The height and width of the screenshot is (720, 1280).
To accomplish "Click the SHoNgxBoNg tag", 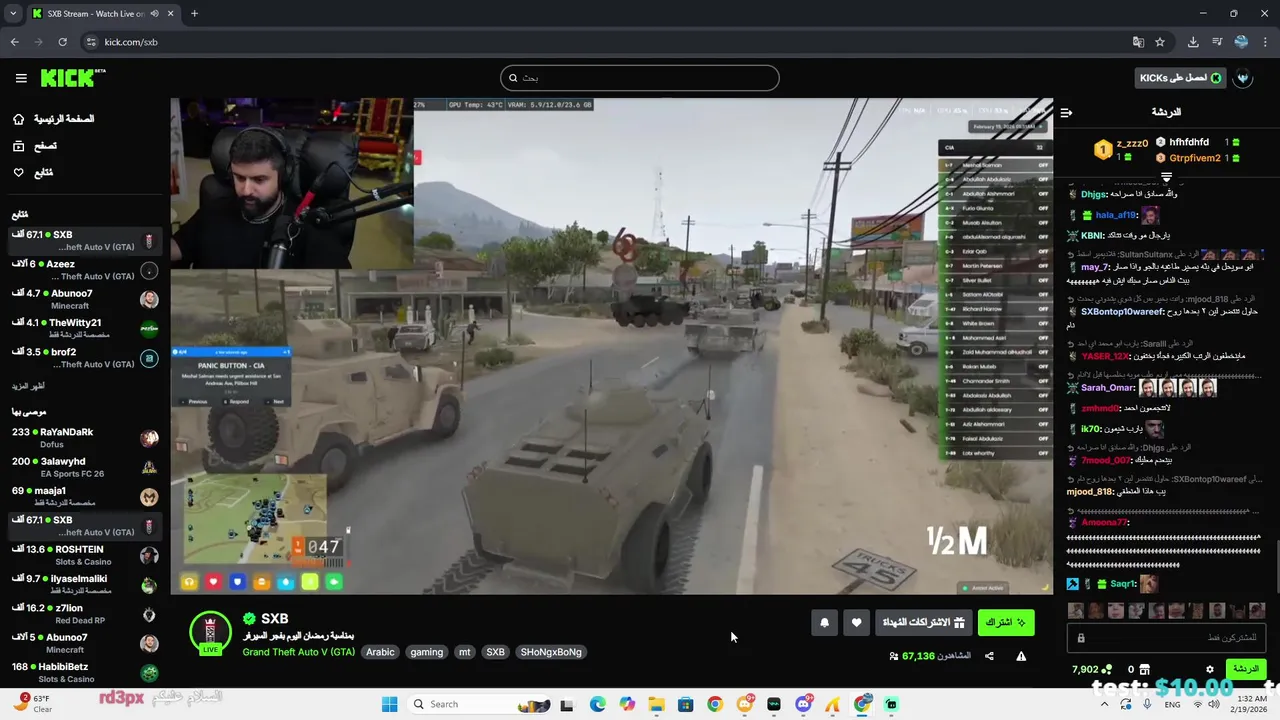I will (551, 652).
